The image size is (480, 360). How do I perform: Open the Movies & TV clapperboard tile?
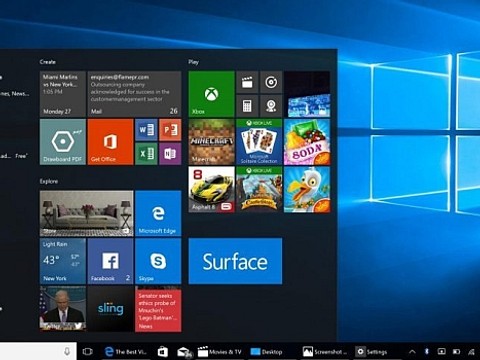coord(247,82)
